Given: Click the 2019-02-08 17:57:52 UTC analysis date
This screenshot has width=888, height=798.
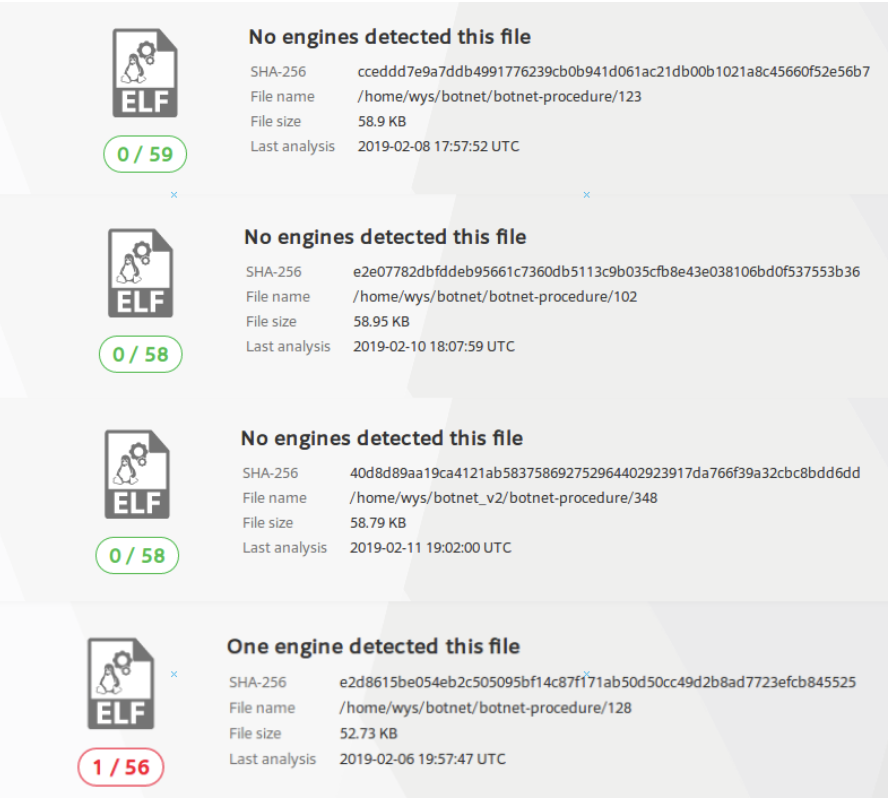Looking at the screenshot, I should tap(438, 146).
